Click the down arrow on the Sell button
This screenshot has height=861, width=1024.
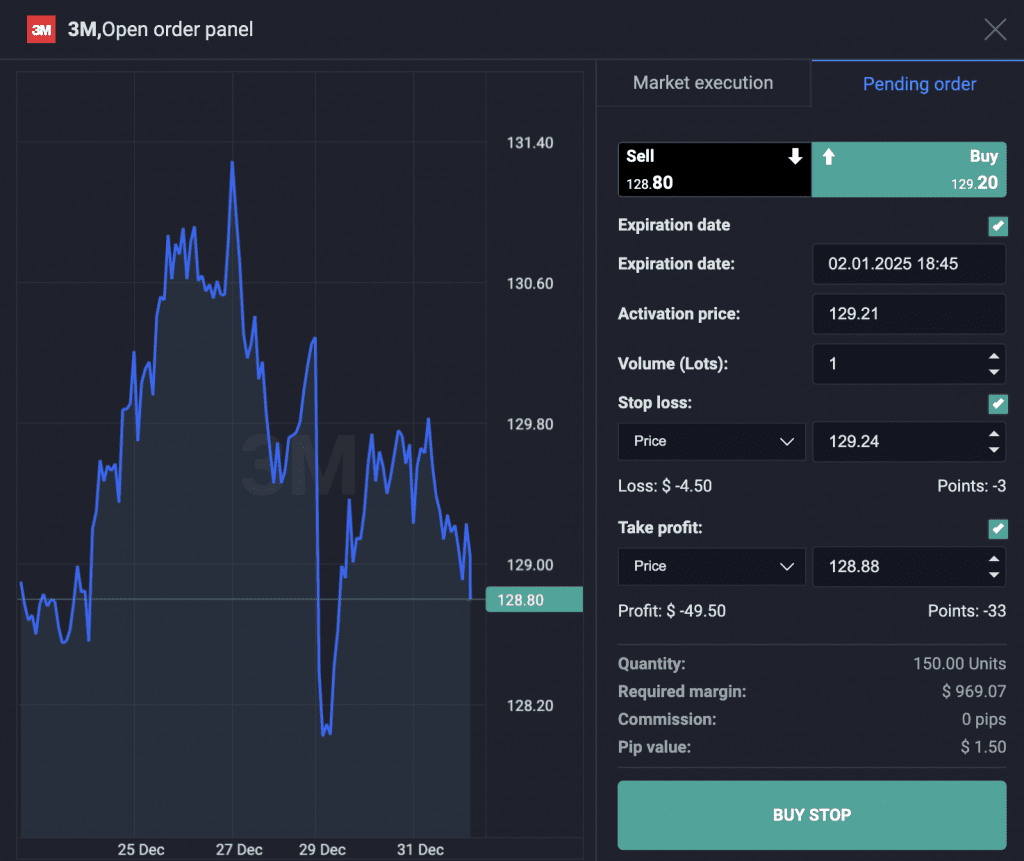795,156
